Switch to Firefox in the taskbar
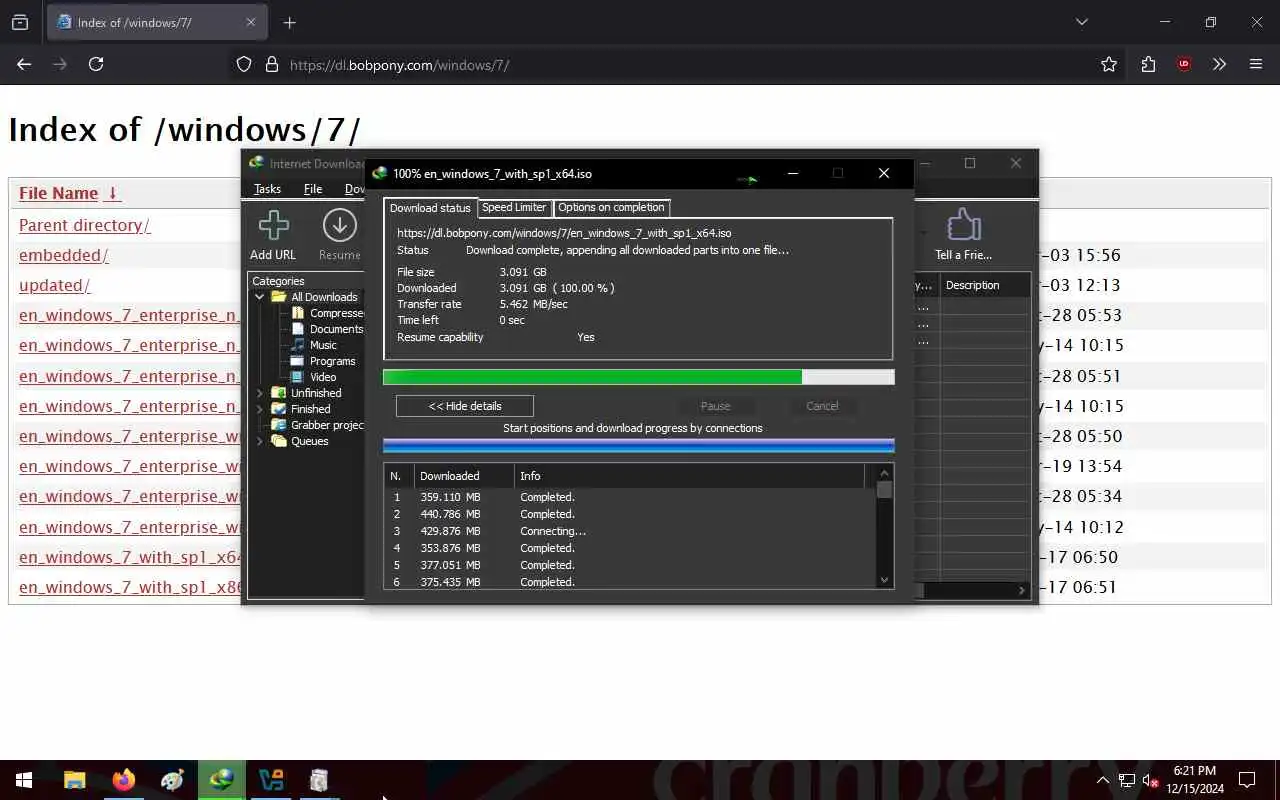The height and width of the screenshot is (800, 1280). click(x=124, y=780)
